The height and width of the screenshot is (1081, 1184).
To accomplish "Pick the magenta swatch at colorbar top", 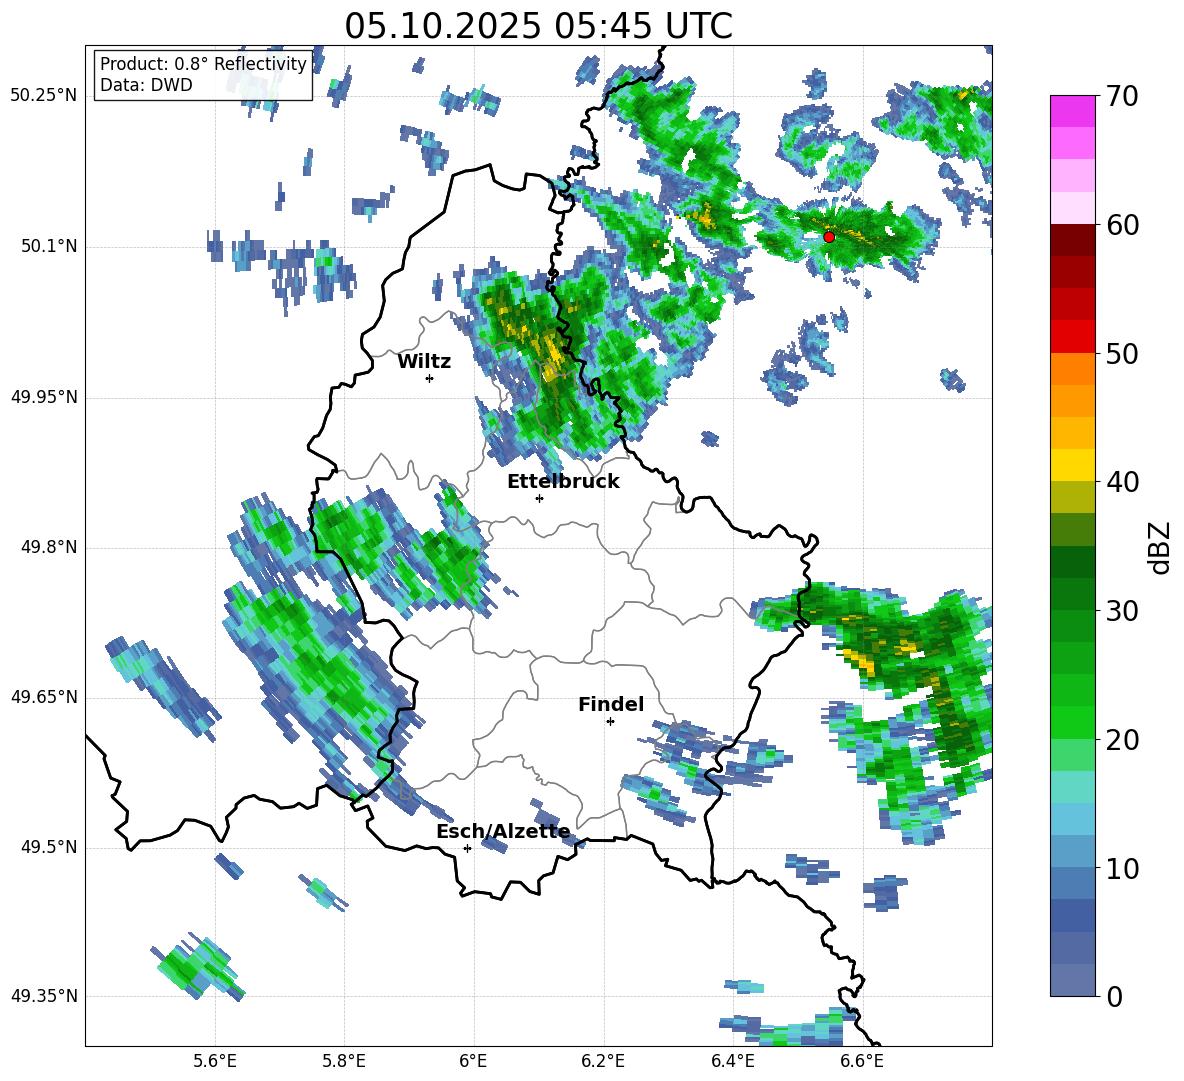I will [1072, 111].
